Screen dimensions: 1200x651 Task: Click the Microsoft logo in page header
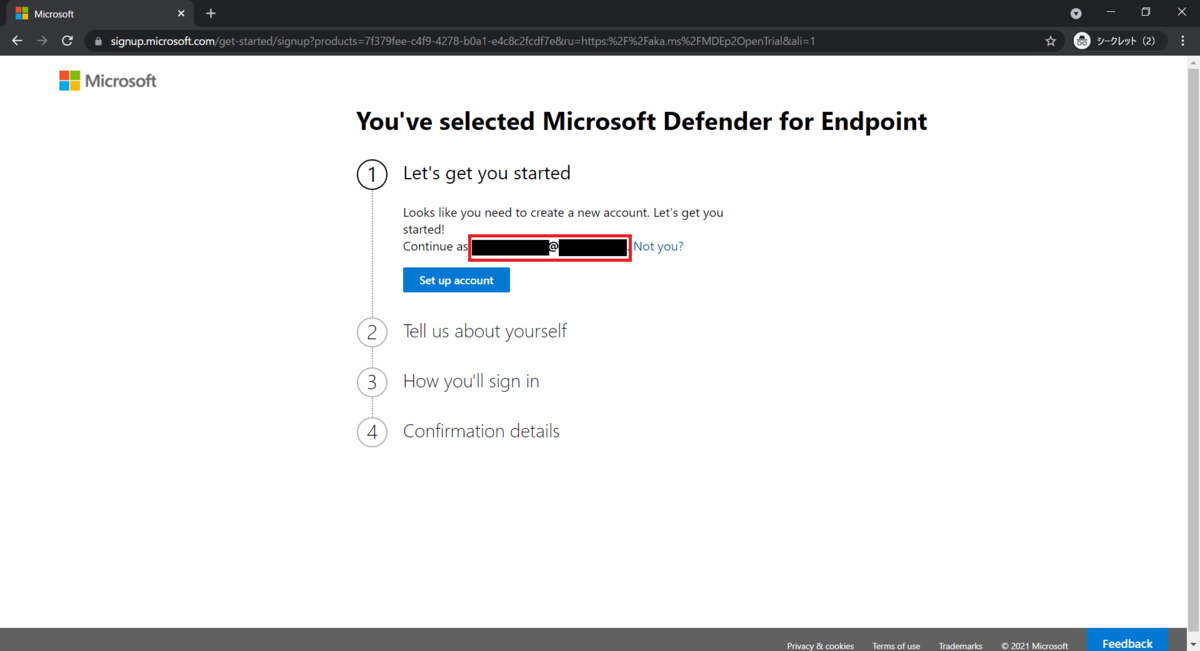click(x=108, y=81)
